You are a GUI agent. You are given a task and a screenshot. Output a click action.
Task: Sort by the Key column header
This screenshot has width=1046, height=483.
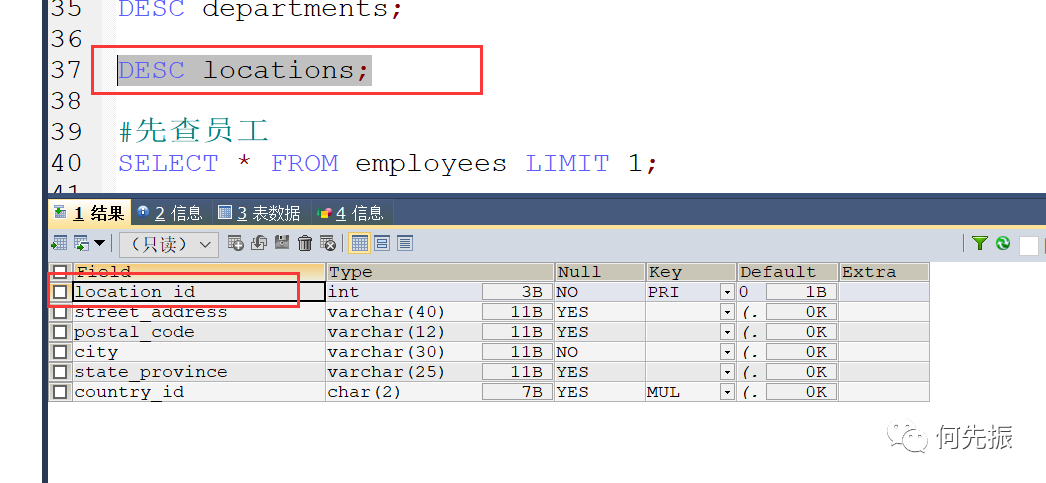pos(690,272)
